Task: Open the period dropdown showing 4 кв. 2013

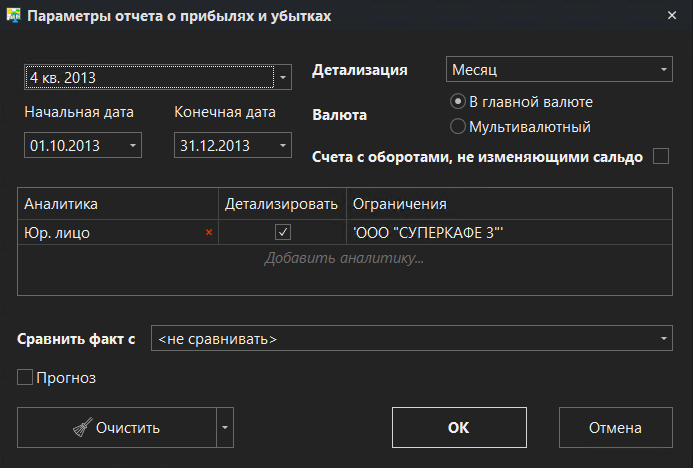Action: pos(283,77)
